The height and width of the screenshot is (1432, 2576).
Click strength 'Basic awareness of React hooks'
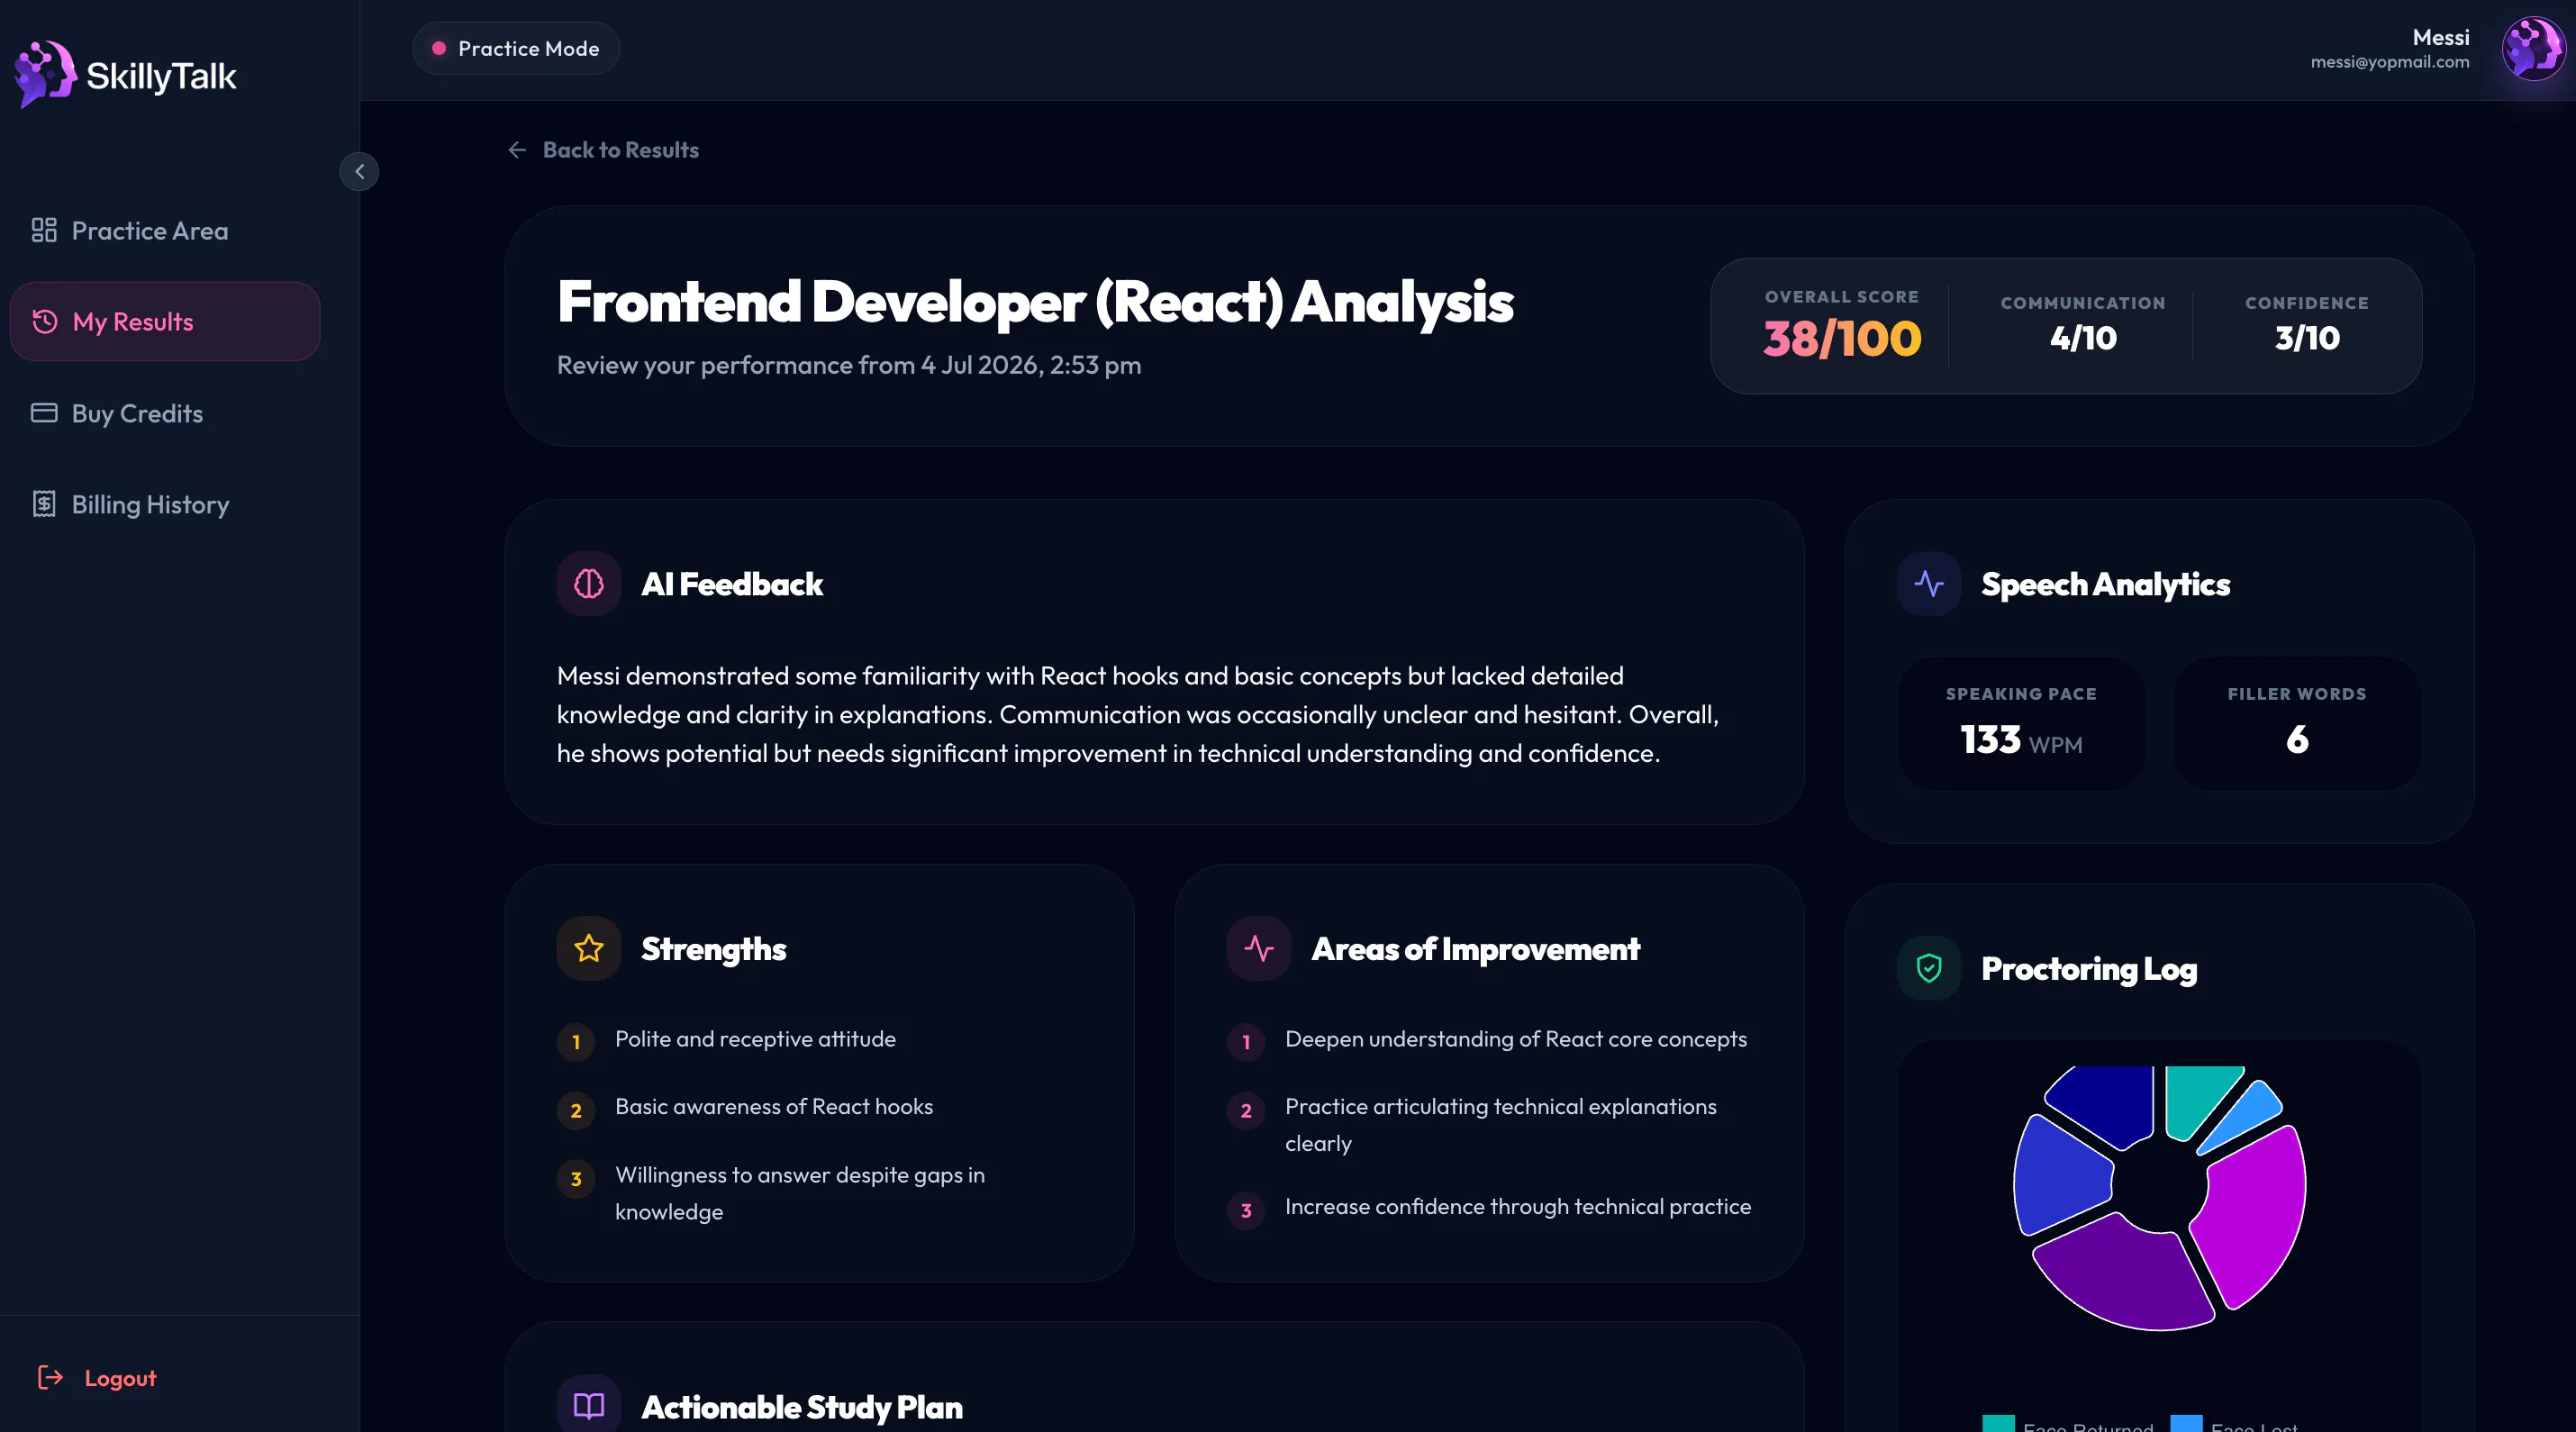(x=774, y=1107)
